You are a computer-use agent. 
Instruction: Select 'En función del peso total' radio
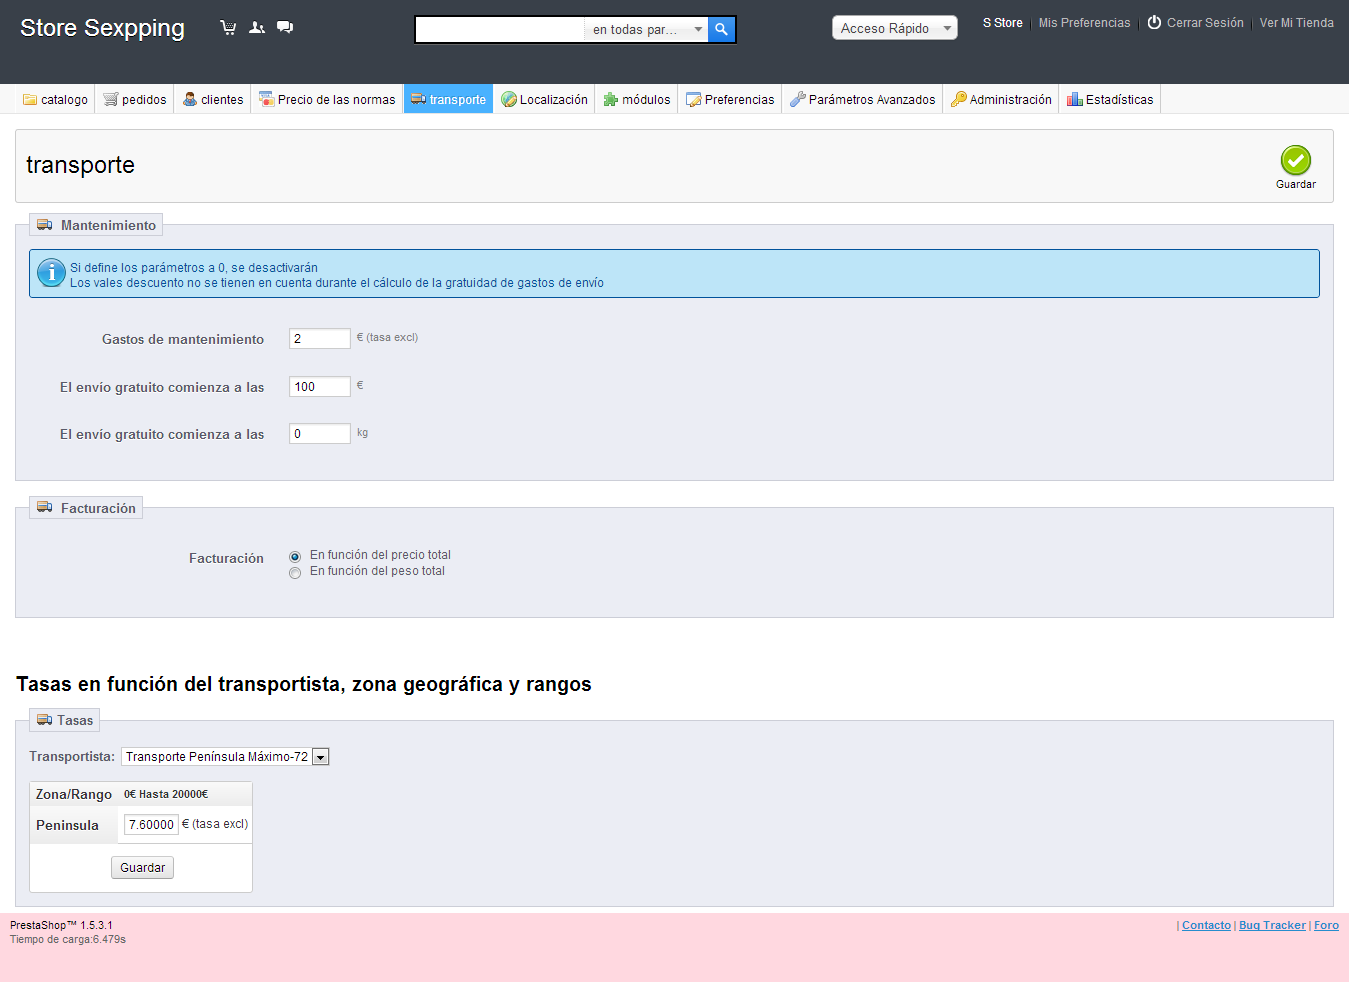(x=295, y=573)
